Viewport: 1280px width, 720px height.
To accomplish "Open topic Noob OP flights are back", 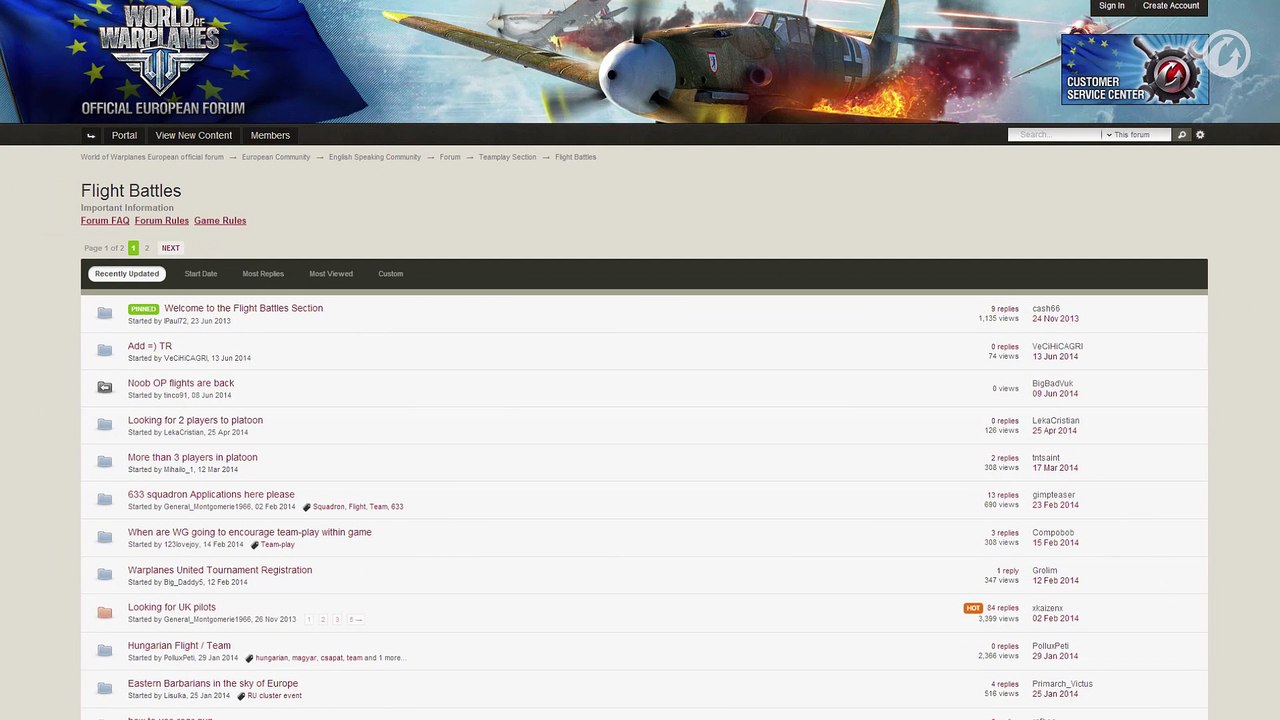I will (181, 383).
